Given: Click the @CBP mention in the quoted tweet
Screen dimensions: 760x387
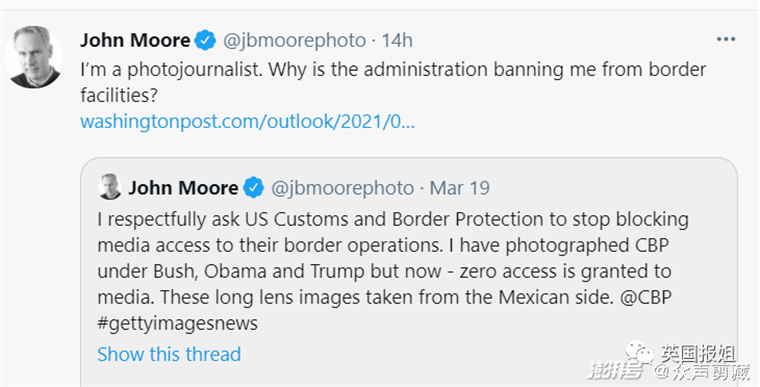Looking at the screenshot, I should (646, 297).
